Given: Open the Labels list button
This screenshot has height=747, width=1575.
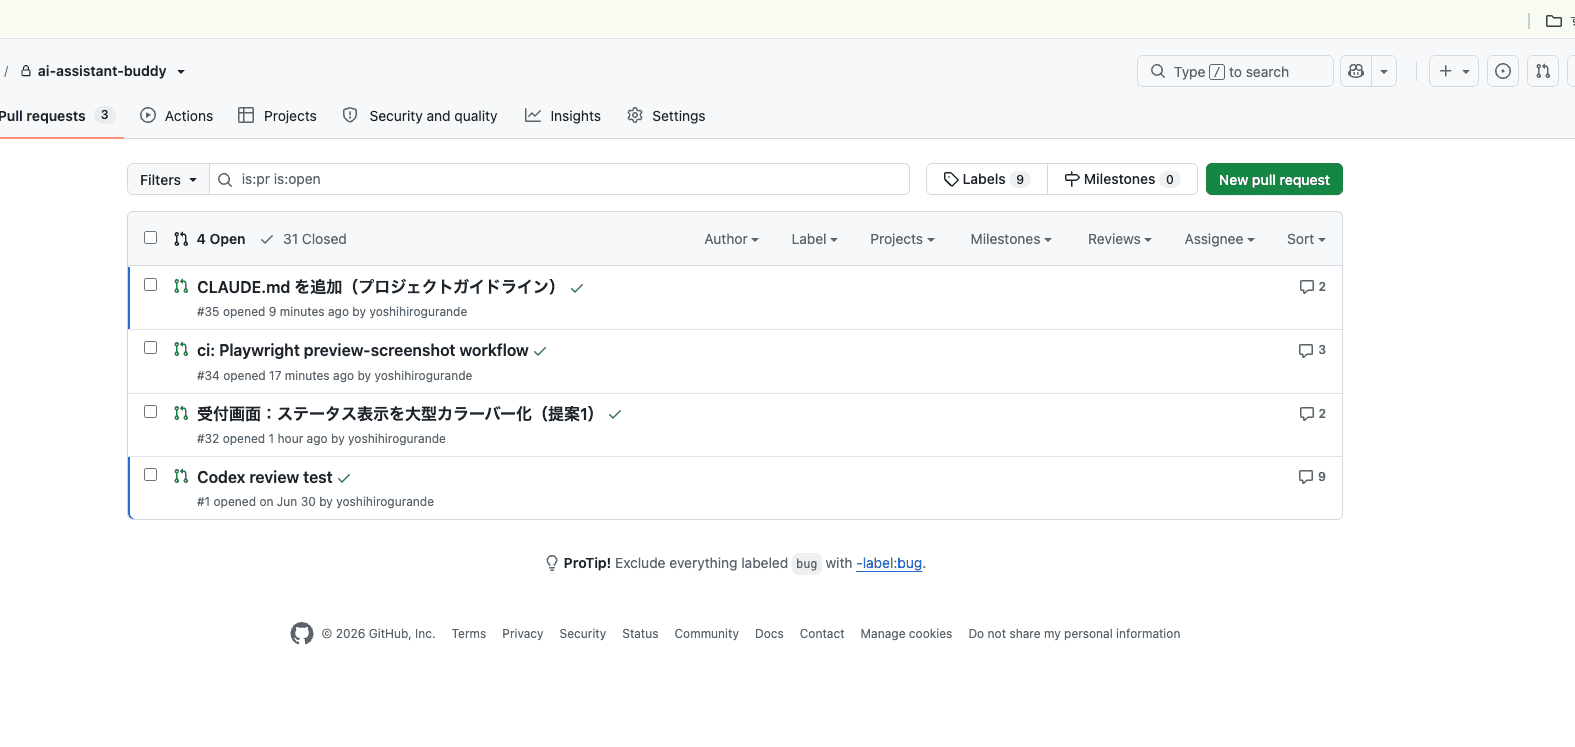Looking at the screenshot, I should coord(986,179).
